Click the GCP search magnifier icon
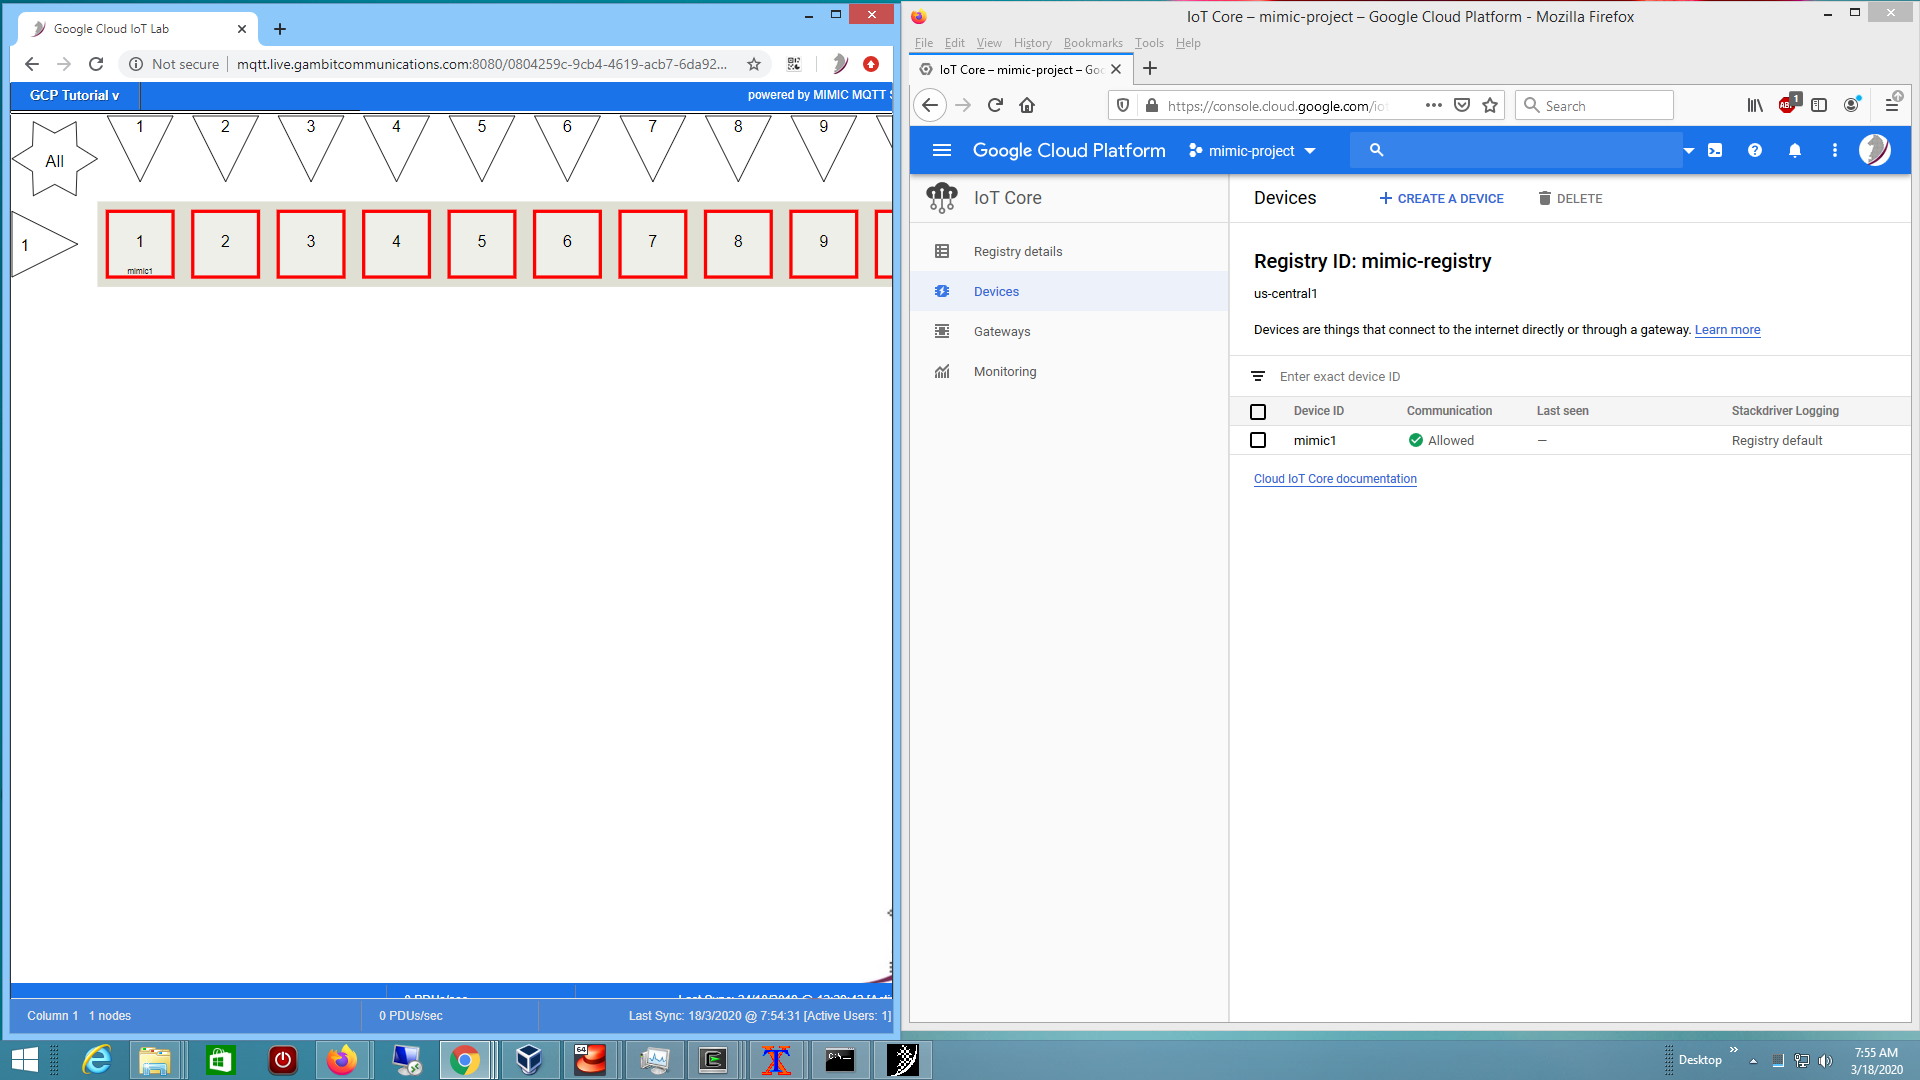 coord(1376,150)
